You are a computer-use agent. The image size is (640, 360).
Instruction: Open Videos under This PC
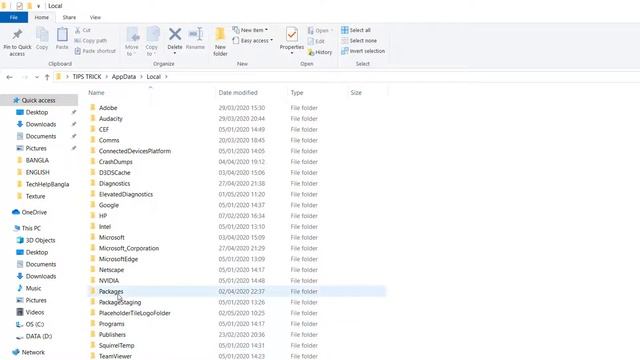point(35,312)
